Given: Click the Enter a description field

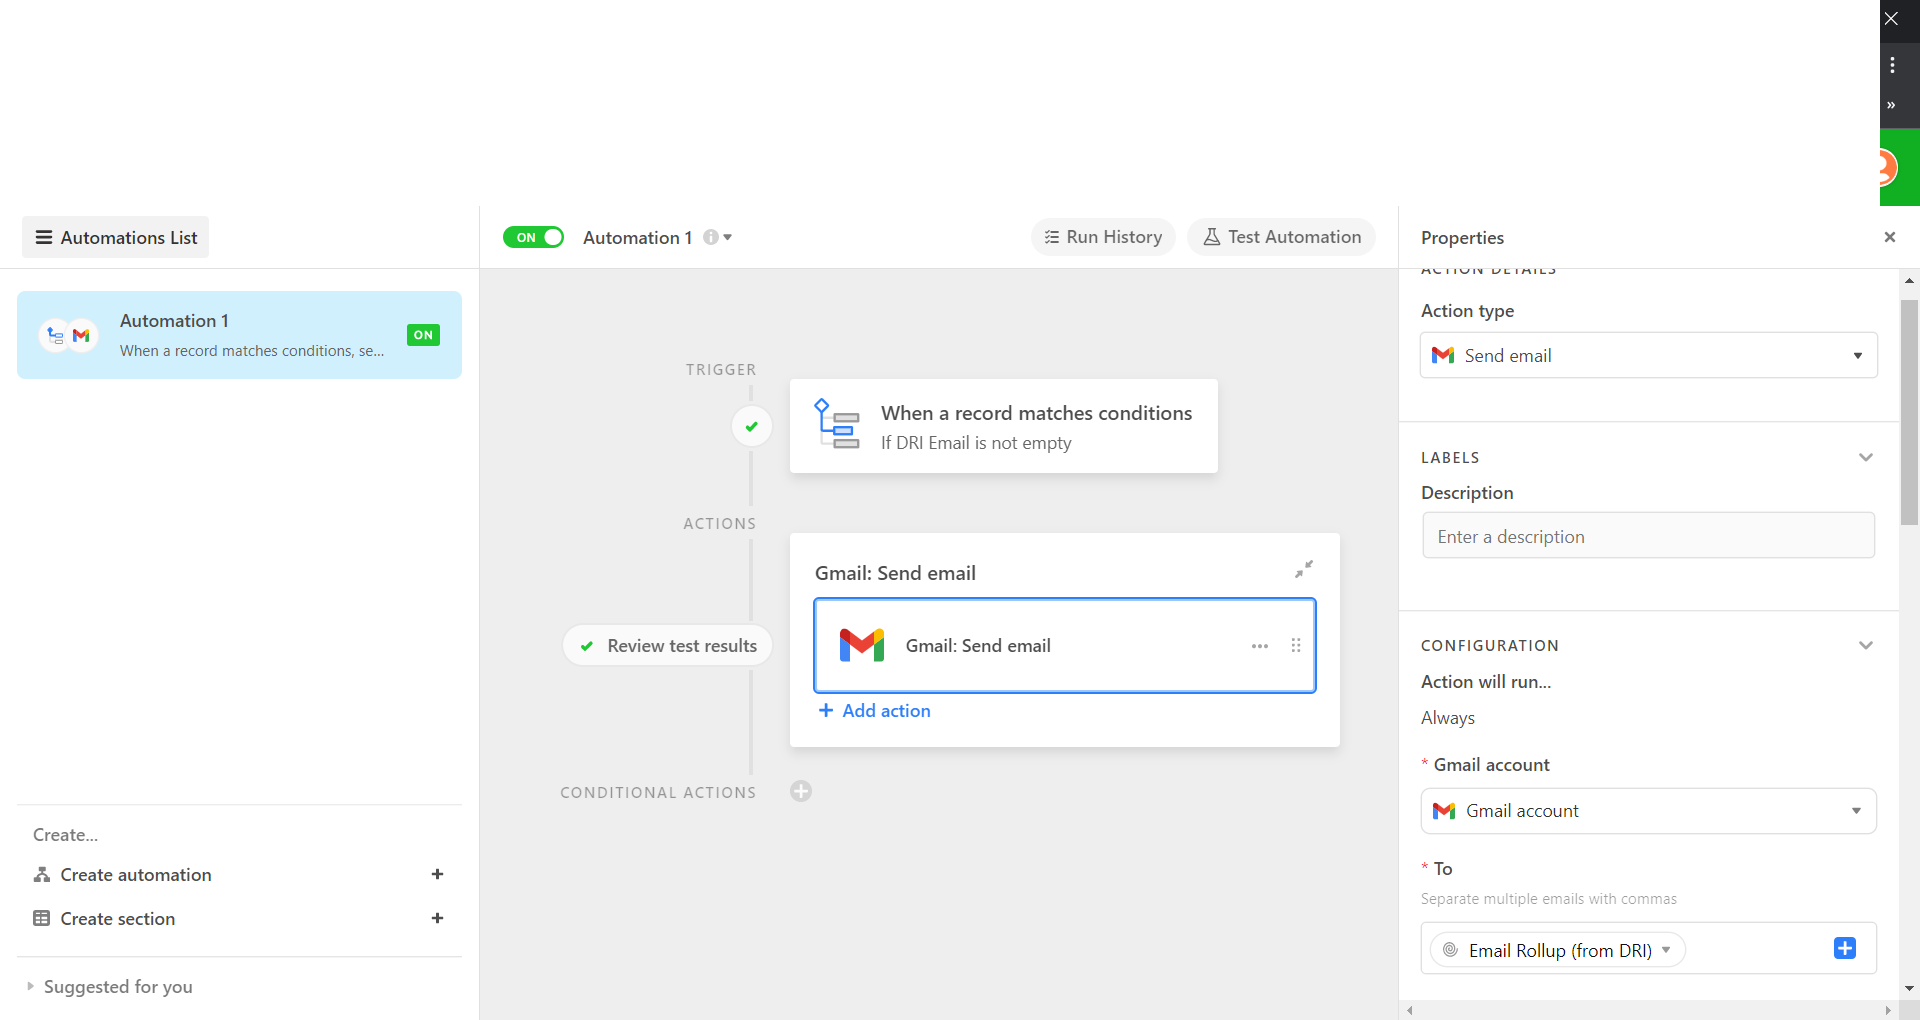Looking at the screenshot, I should click(1648, 536).
